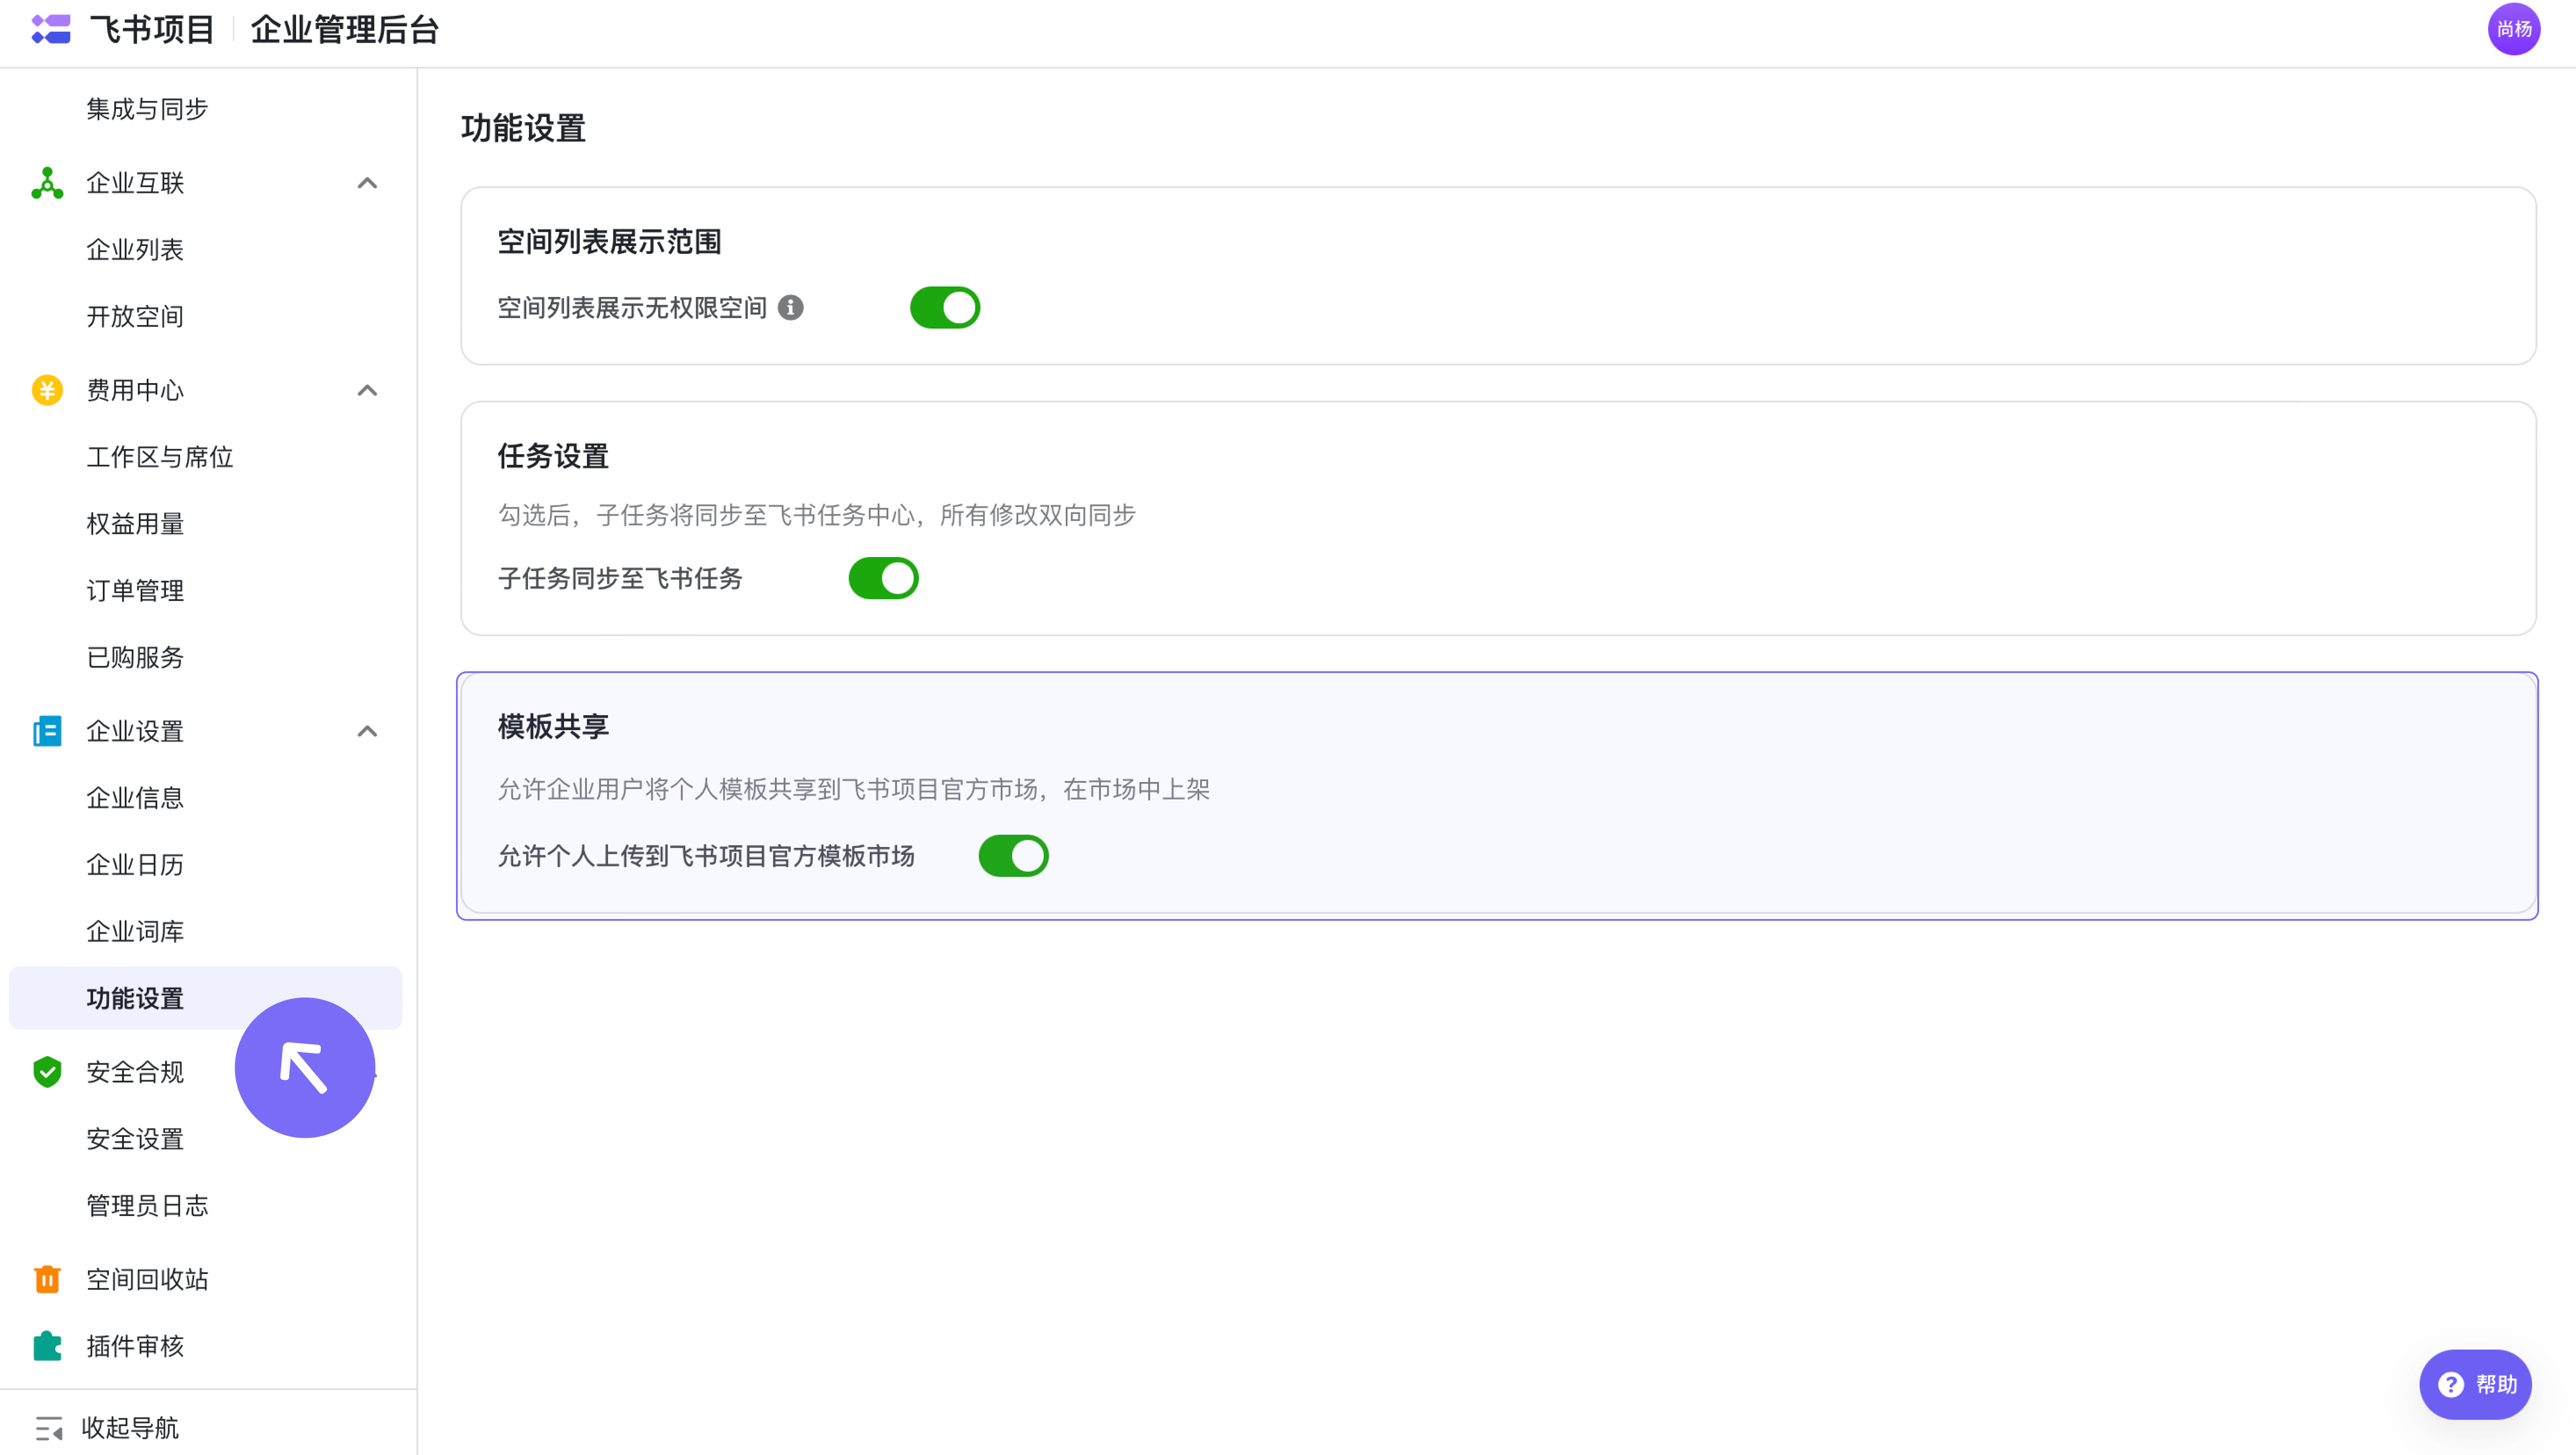Click the description starting with 勾选后
Viewport: 2576px width, 1455px height.
click(817, 515)
